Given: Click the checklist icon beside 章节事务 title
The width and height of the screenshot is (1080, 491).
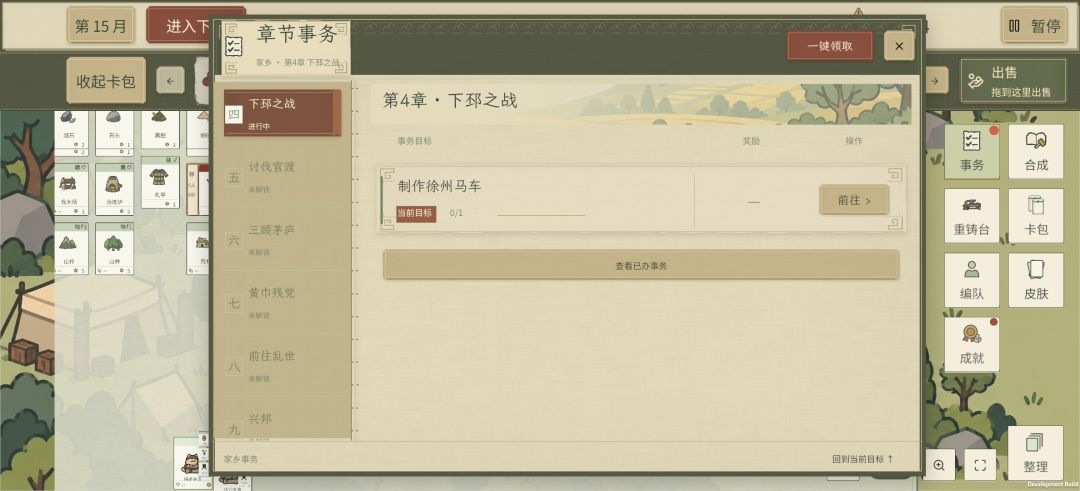Looking at the screenshot, I should (x=234, y=46).
